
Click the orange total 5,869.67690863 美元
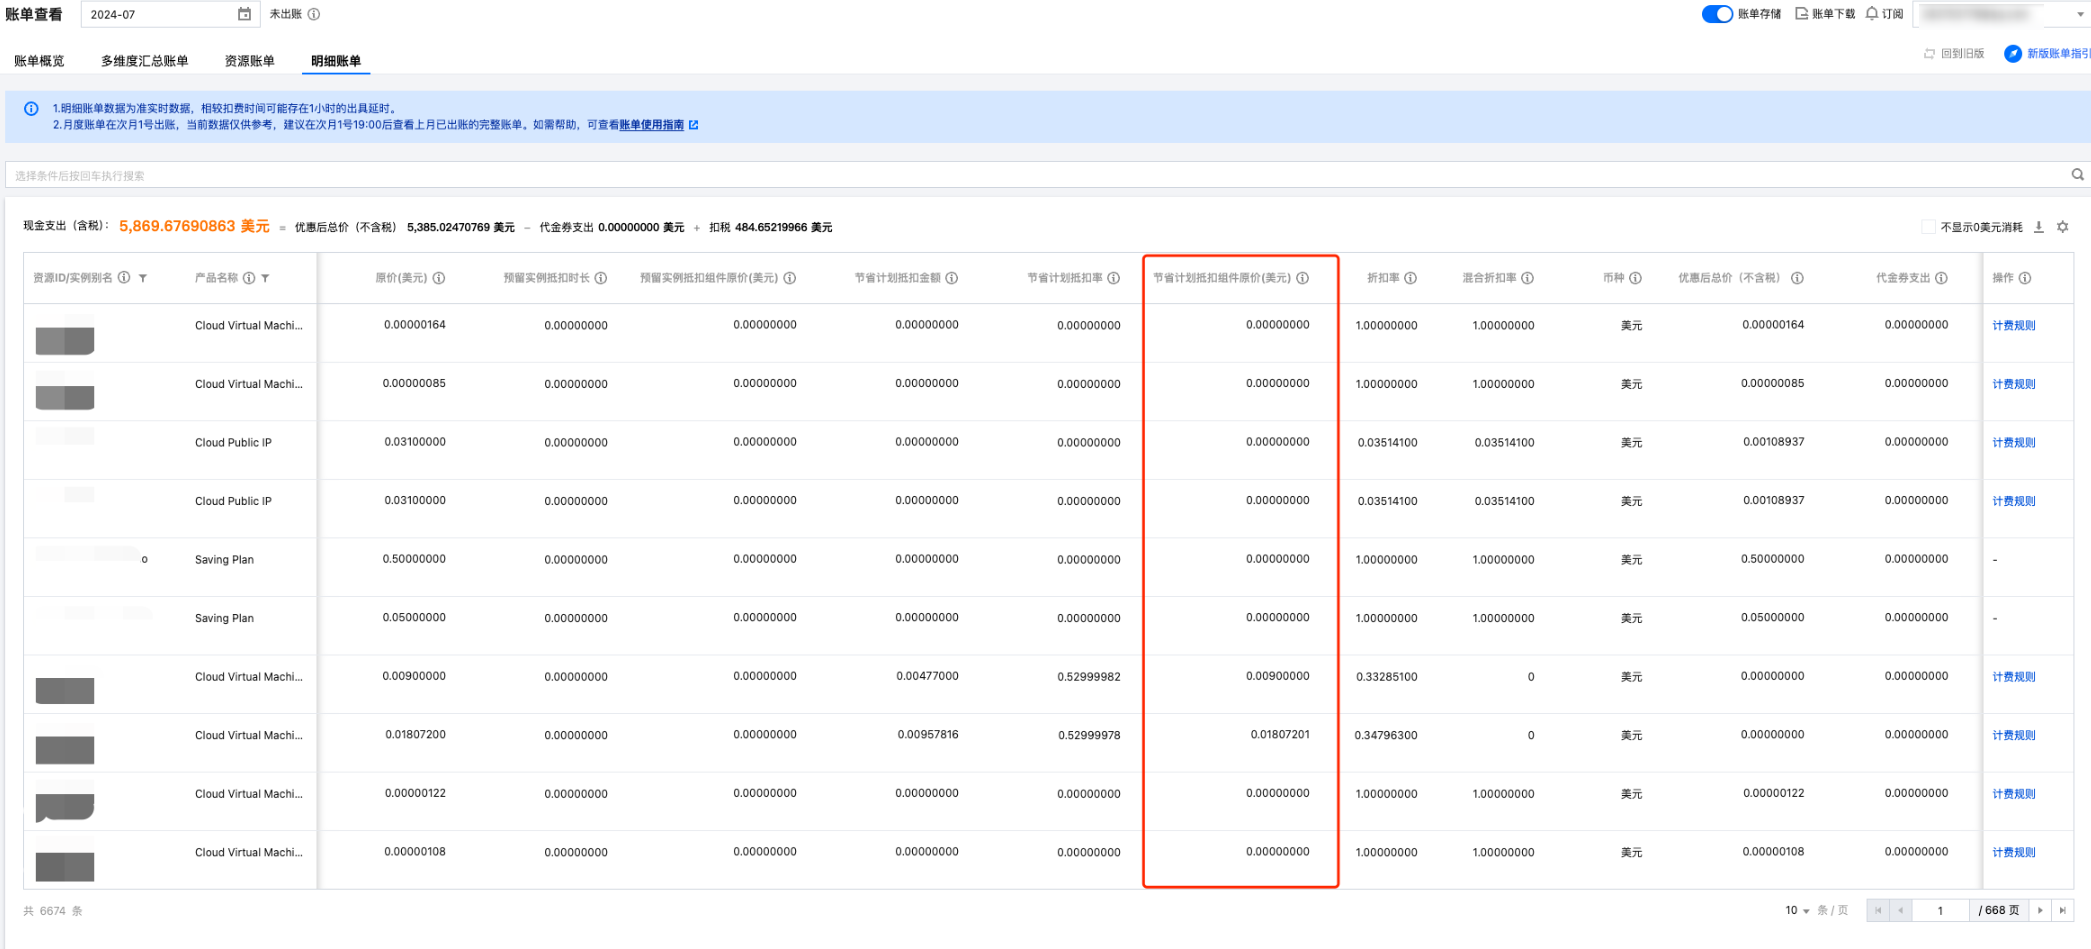pos(194,227)
